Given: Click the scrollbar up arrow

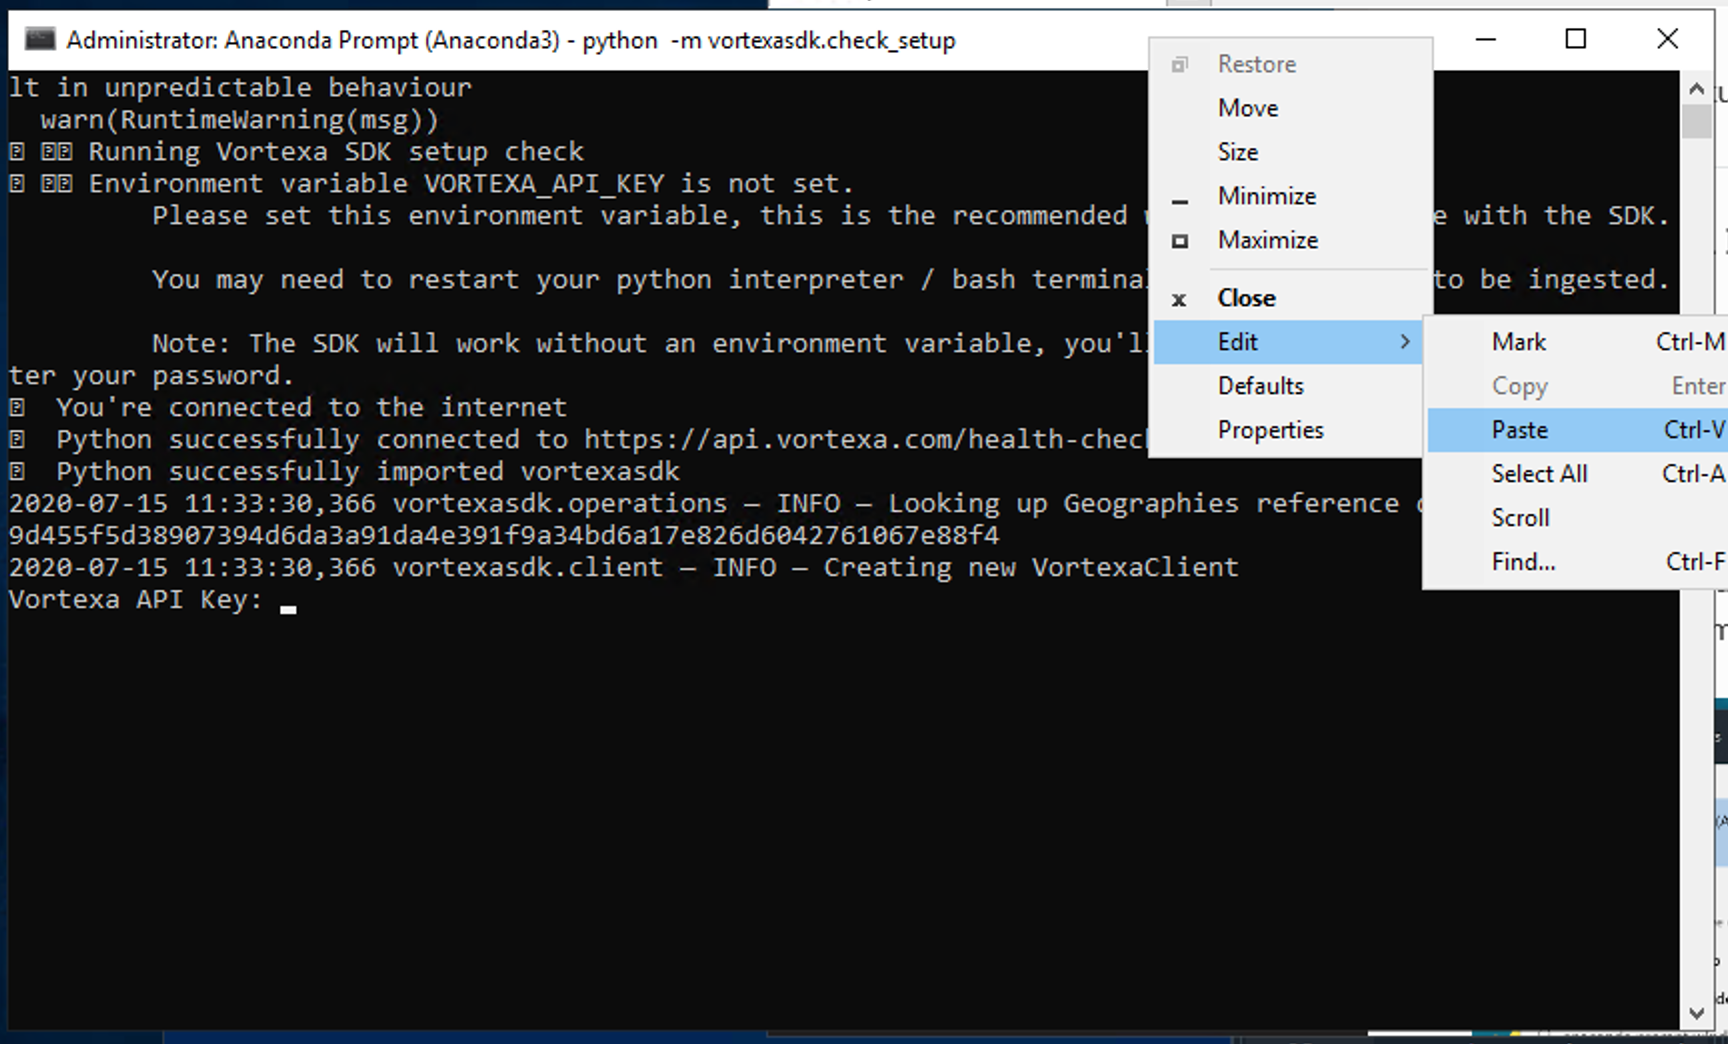Looking at the screenshot, I should click(x=1696, y=89).
